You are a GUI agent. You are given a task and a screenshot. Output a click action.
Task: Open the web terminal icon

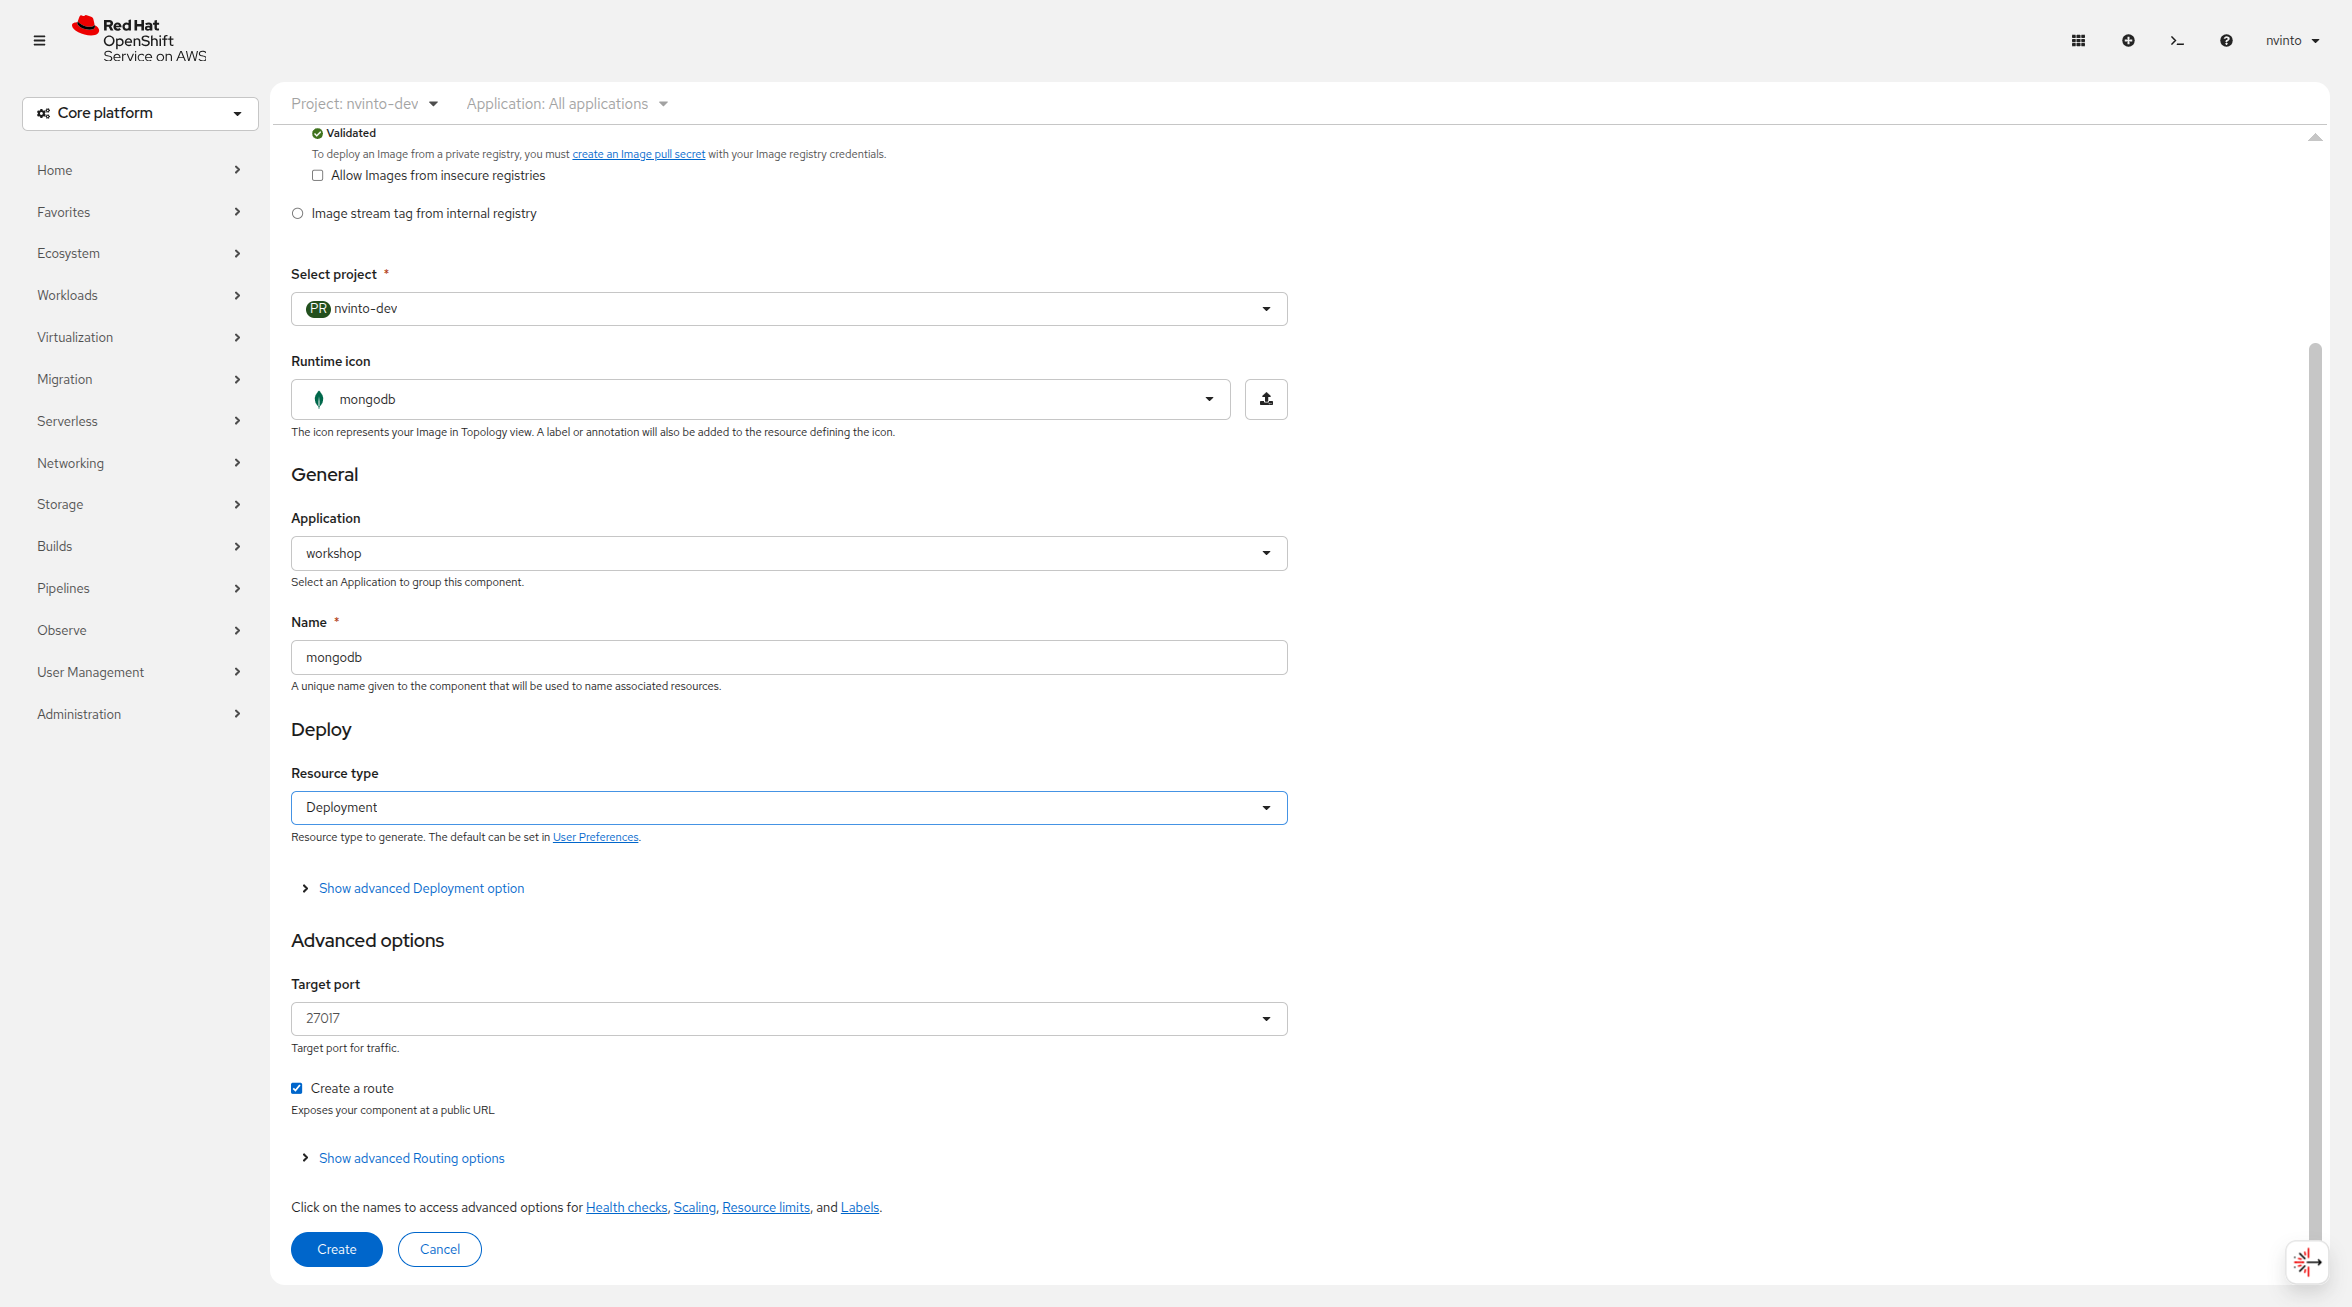tap(2177, 41)
